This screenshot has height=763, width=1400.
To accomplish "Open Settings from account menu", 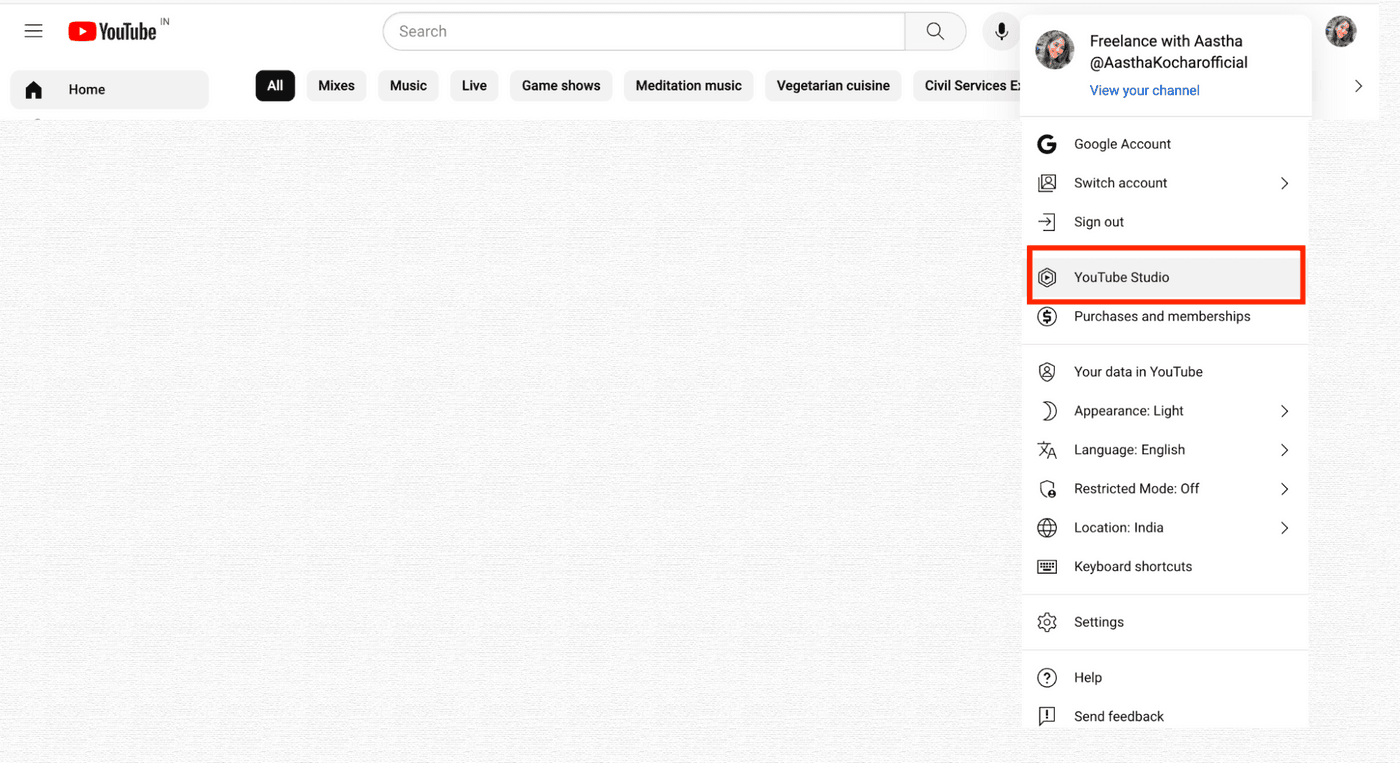I will point(1098,622).
